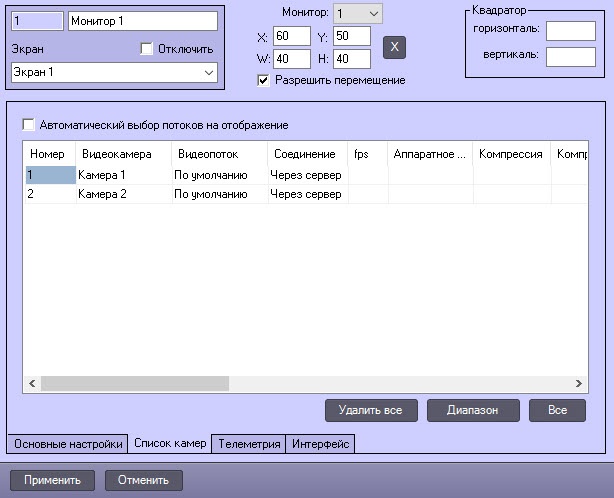Switch to the Основные настройки tab
Viewport: 614px width, 498px height.
tap(68, 444)
